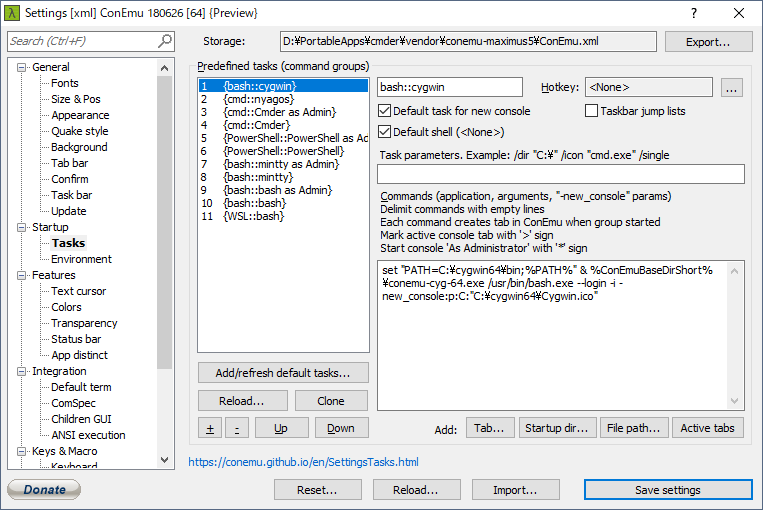This screenshot has height=510, width=763.
Task: Click Reload button under the task list
Action: click(x=242, y=401)
